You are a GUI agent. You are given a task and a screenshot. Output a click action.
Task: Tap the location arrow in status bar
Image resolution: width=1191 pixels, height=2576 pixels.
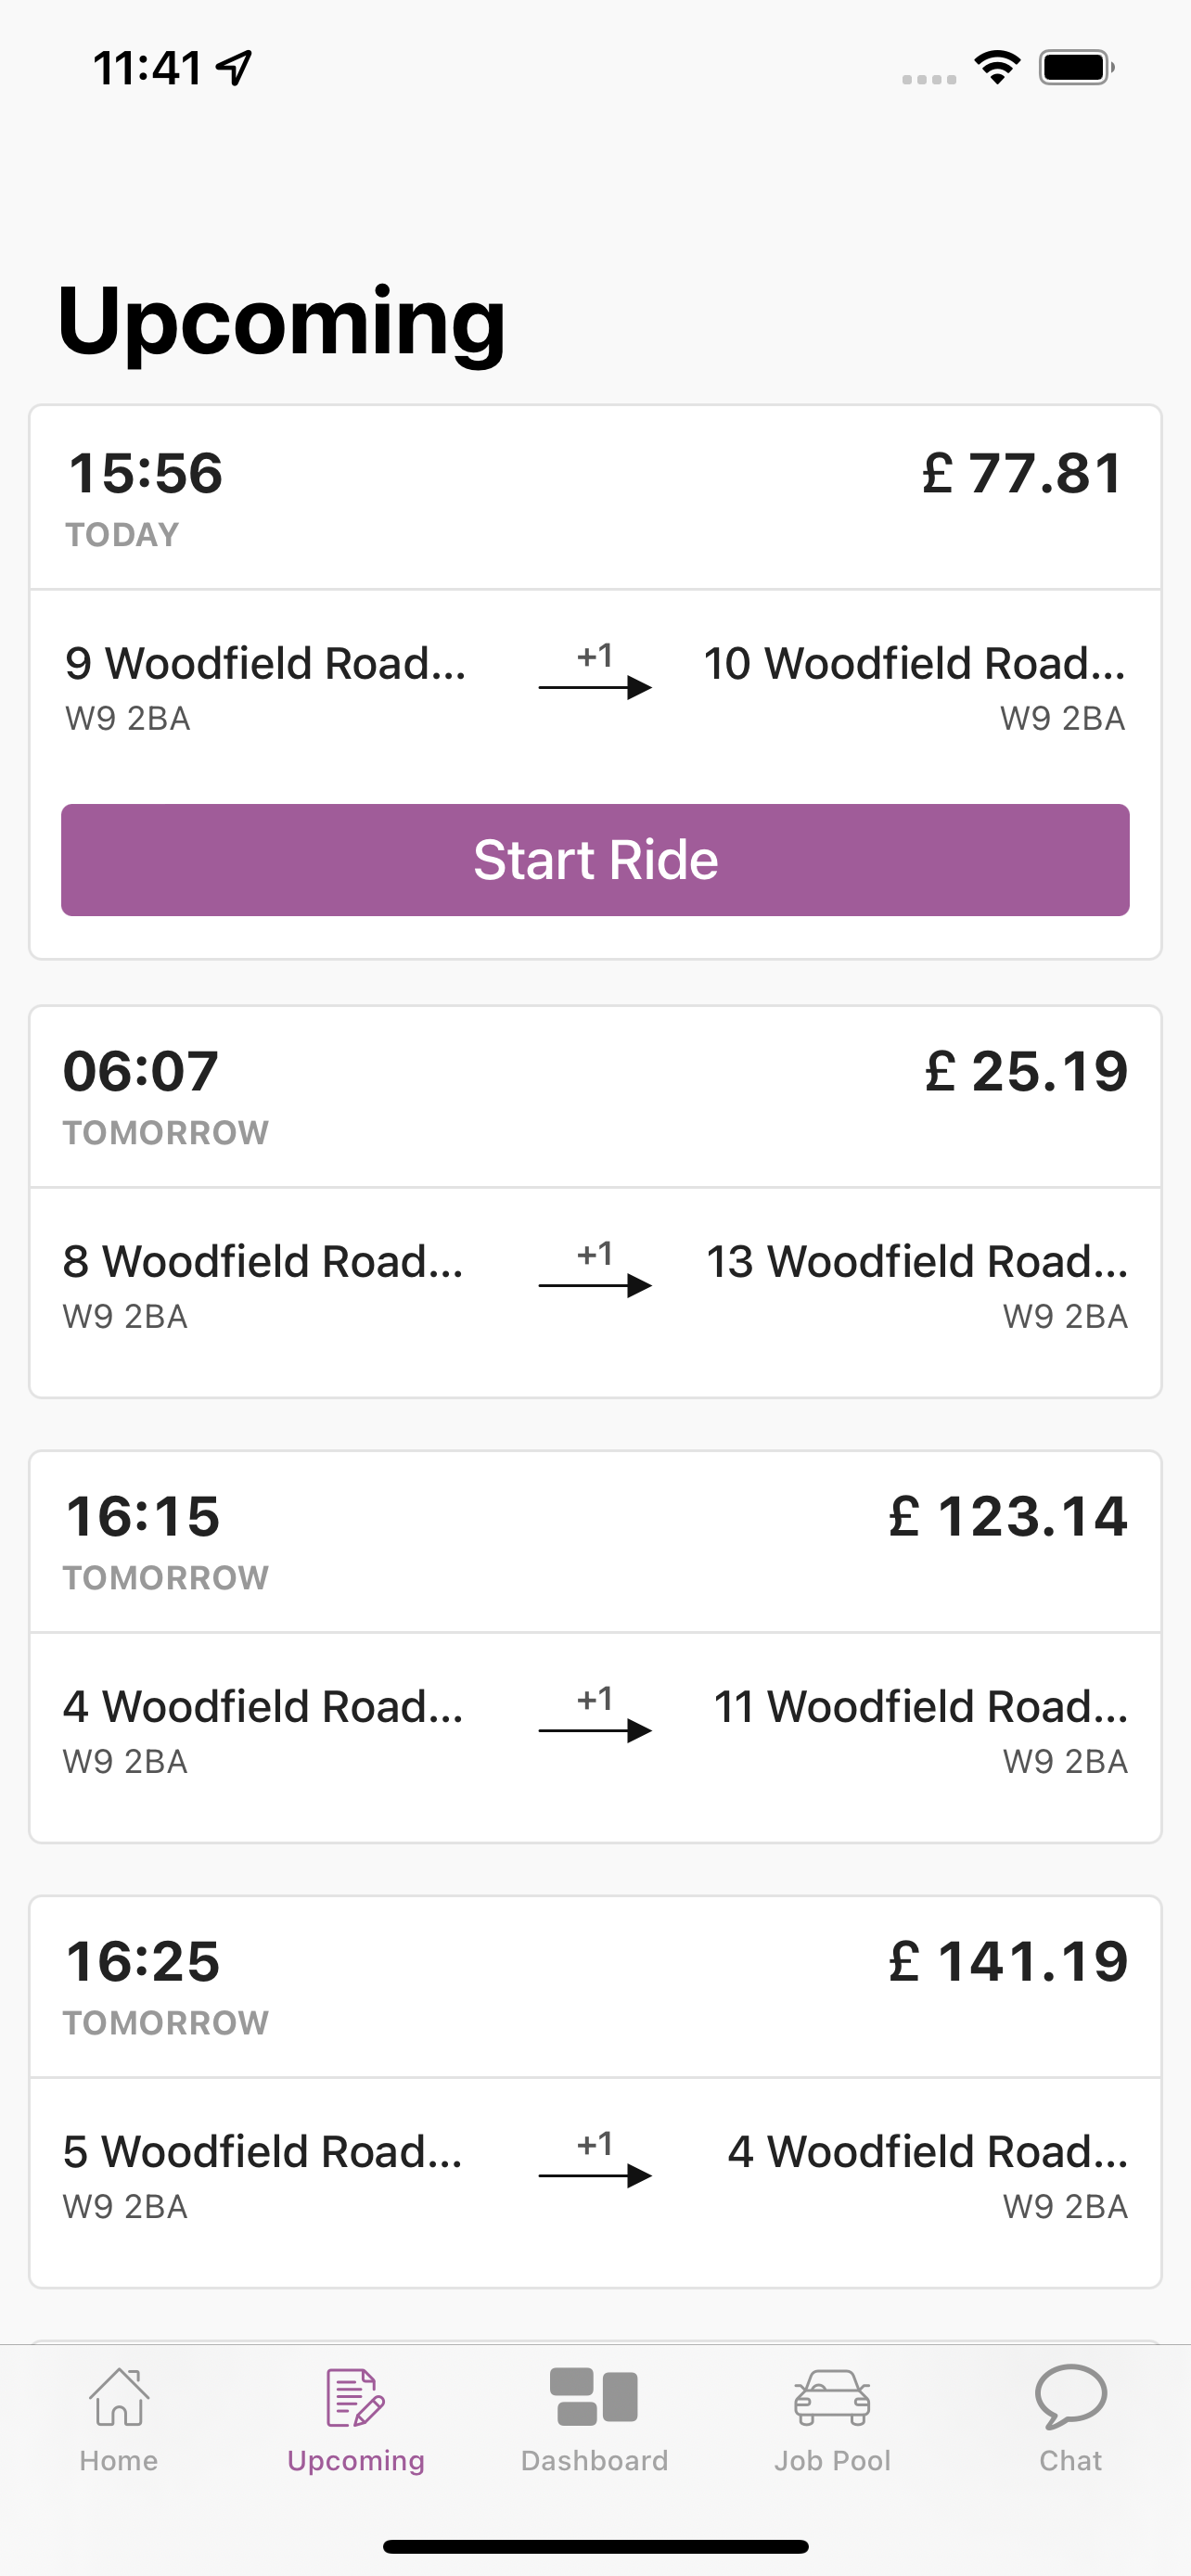click(235, 68)
